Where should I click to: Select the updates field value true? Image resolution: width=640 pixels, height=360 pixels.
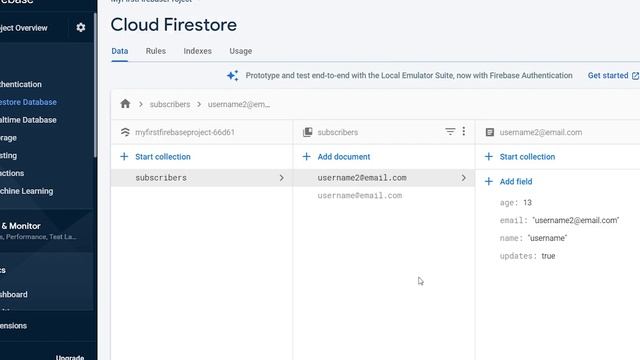[x=548, y=256]
